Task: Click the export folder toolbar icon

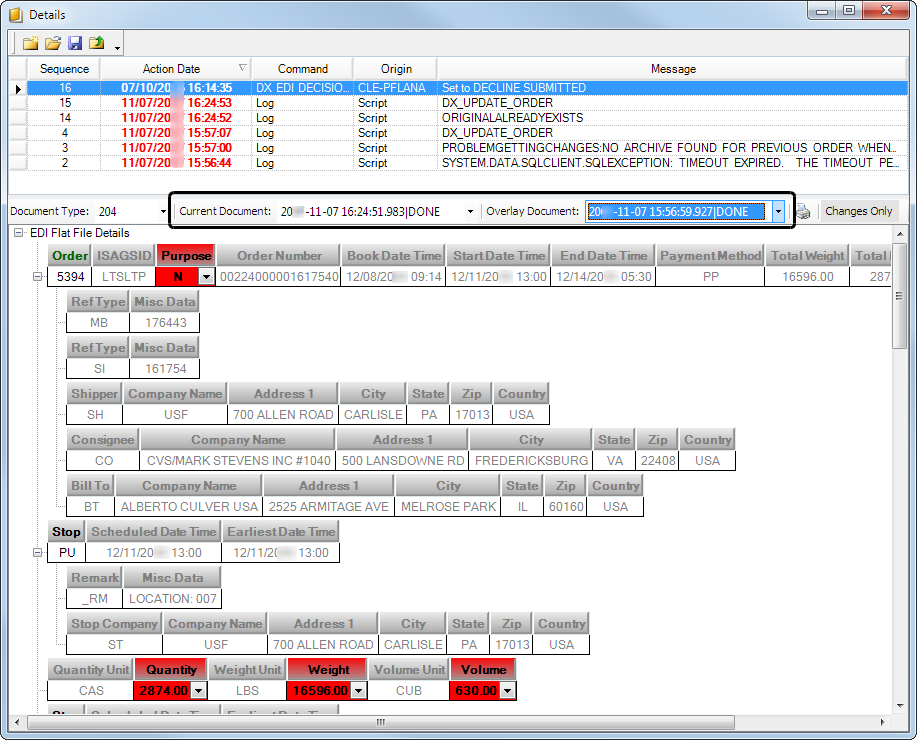Action: coord(97,44)
